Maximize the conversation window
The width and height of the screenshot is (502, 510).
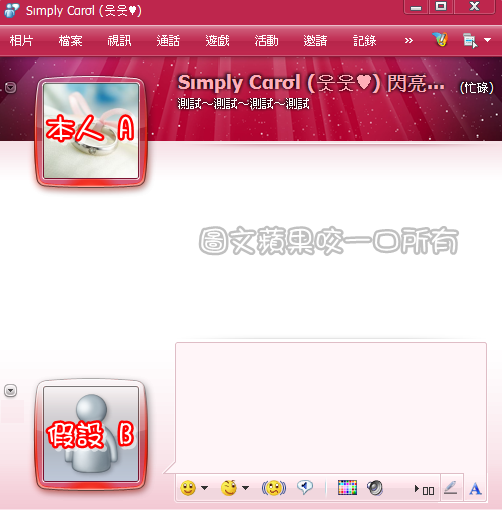pyautogui.click(x=441, y=7)
